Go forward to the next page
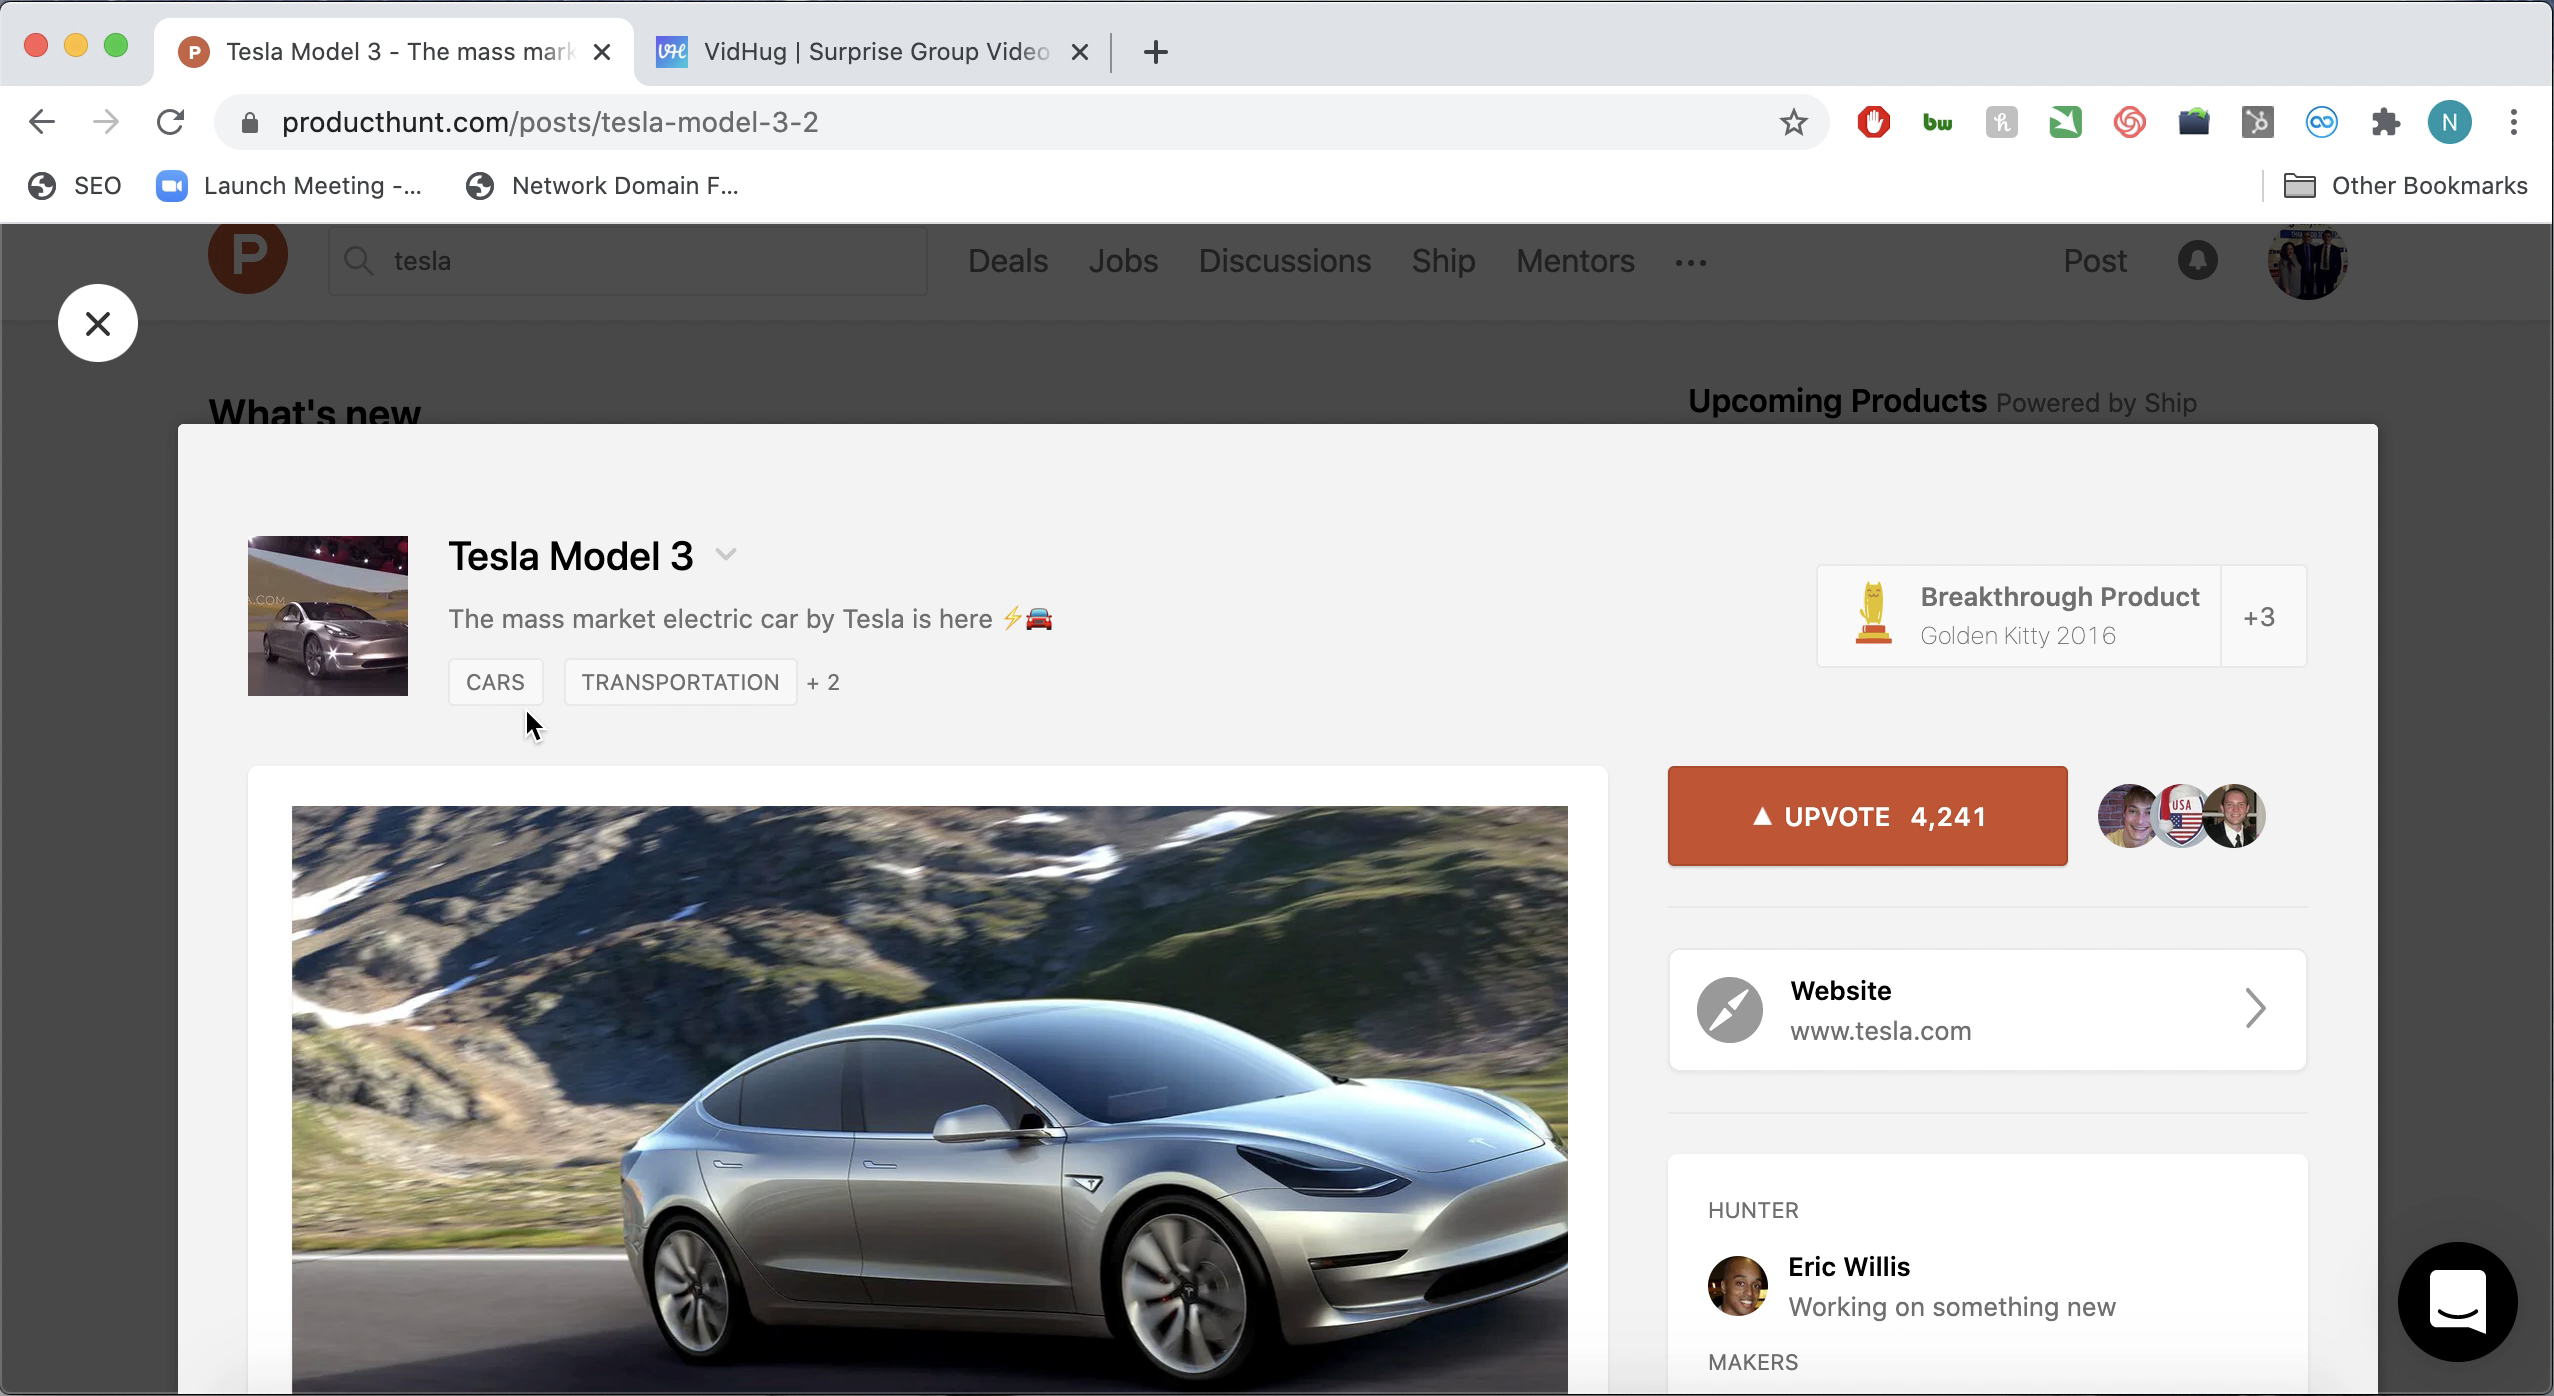The width and height of the screenshot is (2554, 1396). [105, 122]
